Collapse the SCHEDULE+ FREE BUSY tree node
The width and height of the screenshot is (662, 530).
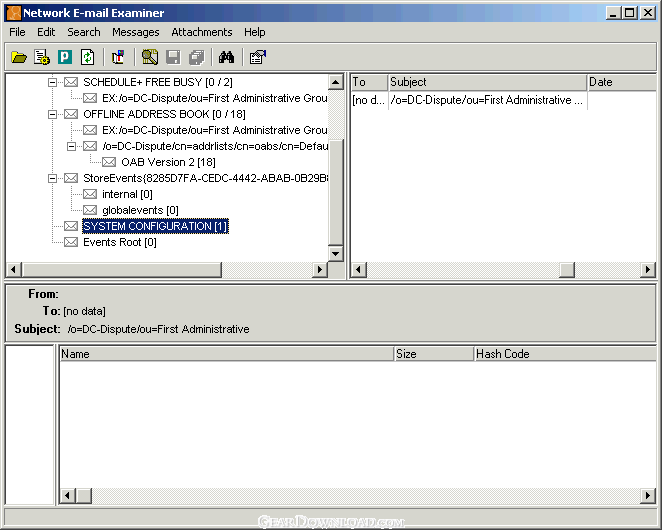coord(52,82)
